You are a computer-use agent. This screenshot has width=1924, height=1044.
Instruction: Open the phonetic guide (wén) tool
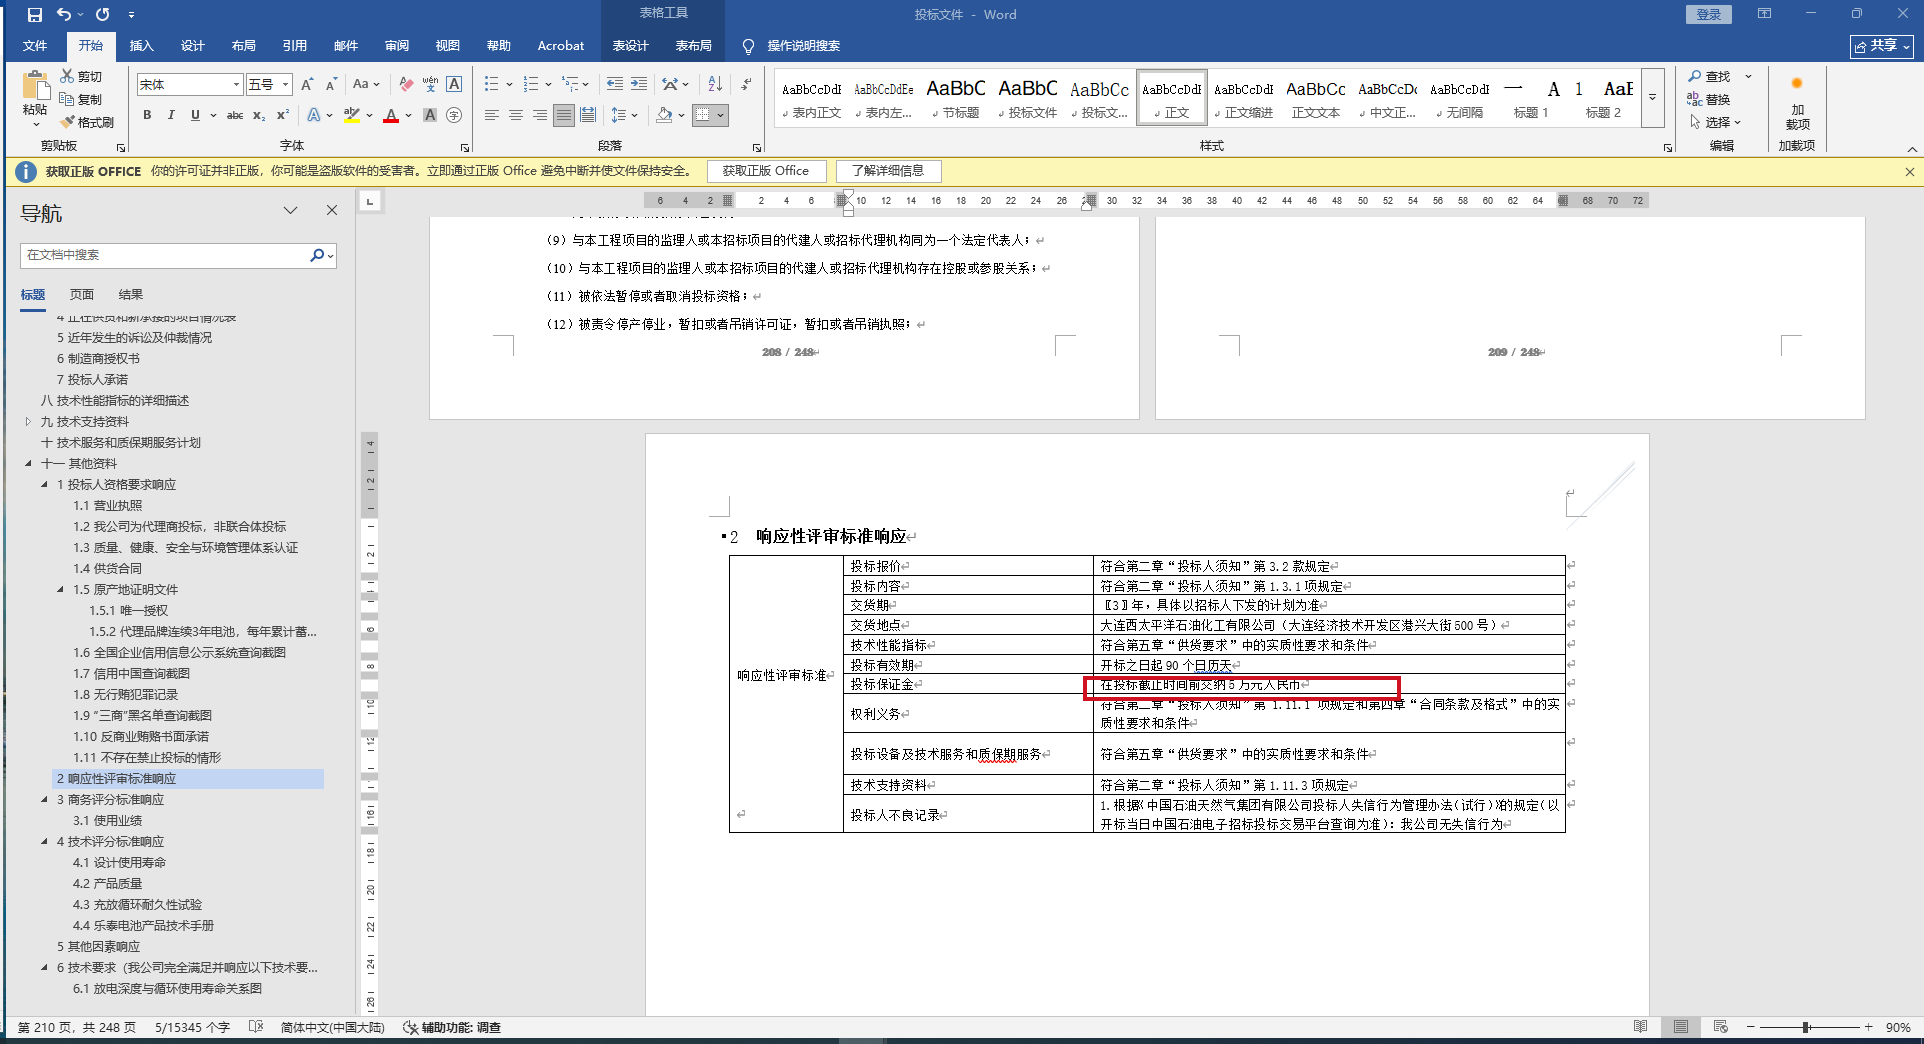430,84
